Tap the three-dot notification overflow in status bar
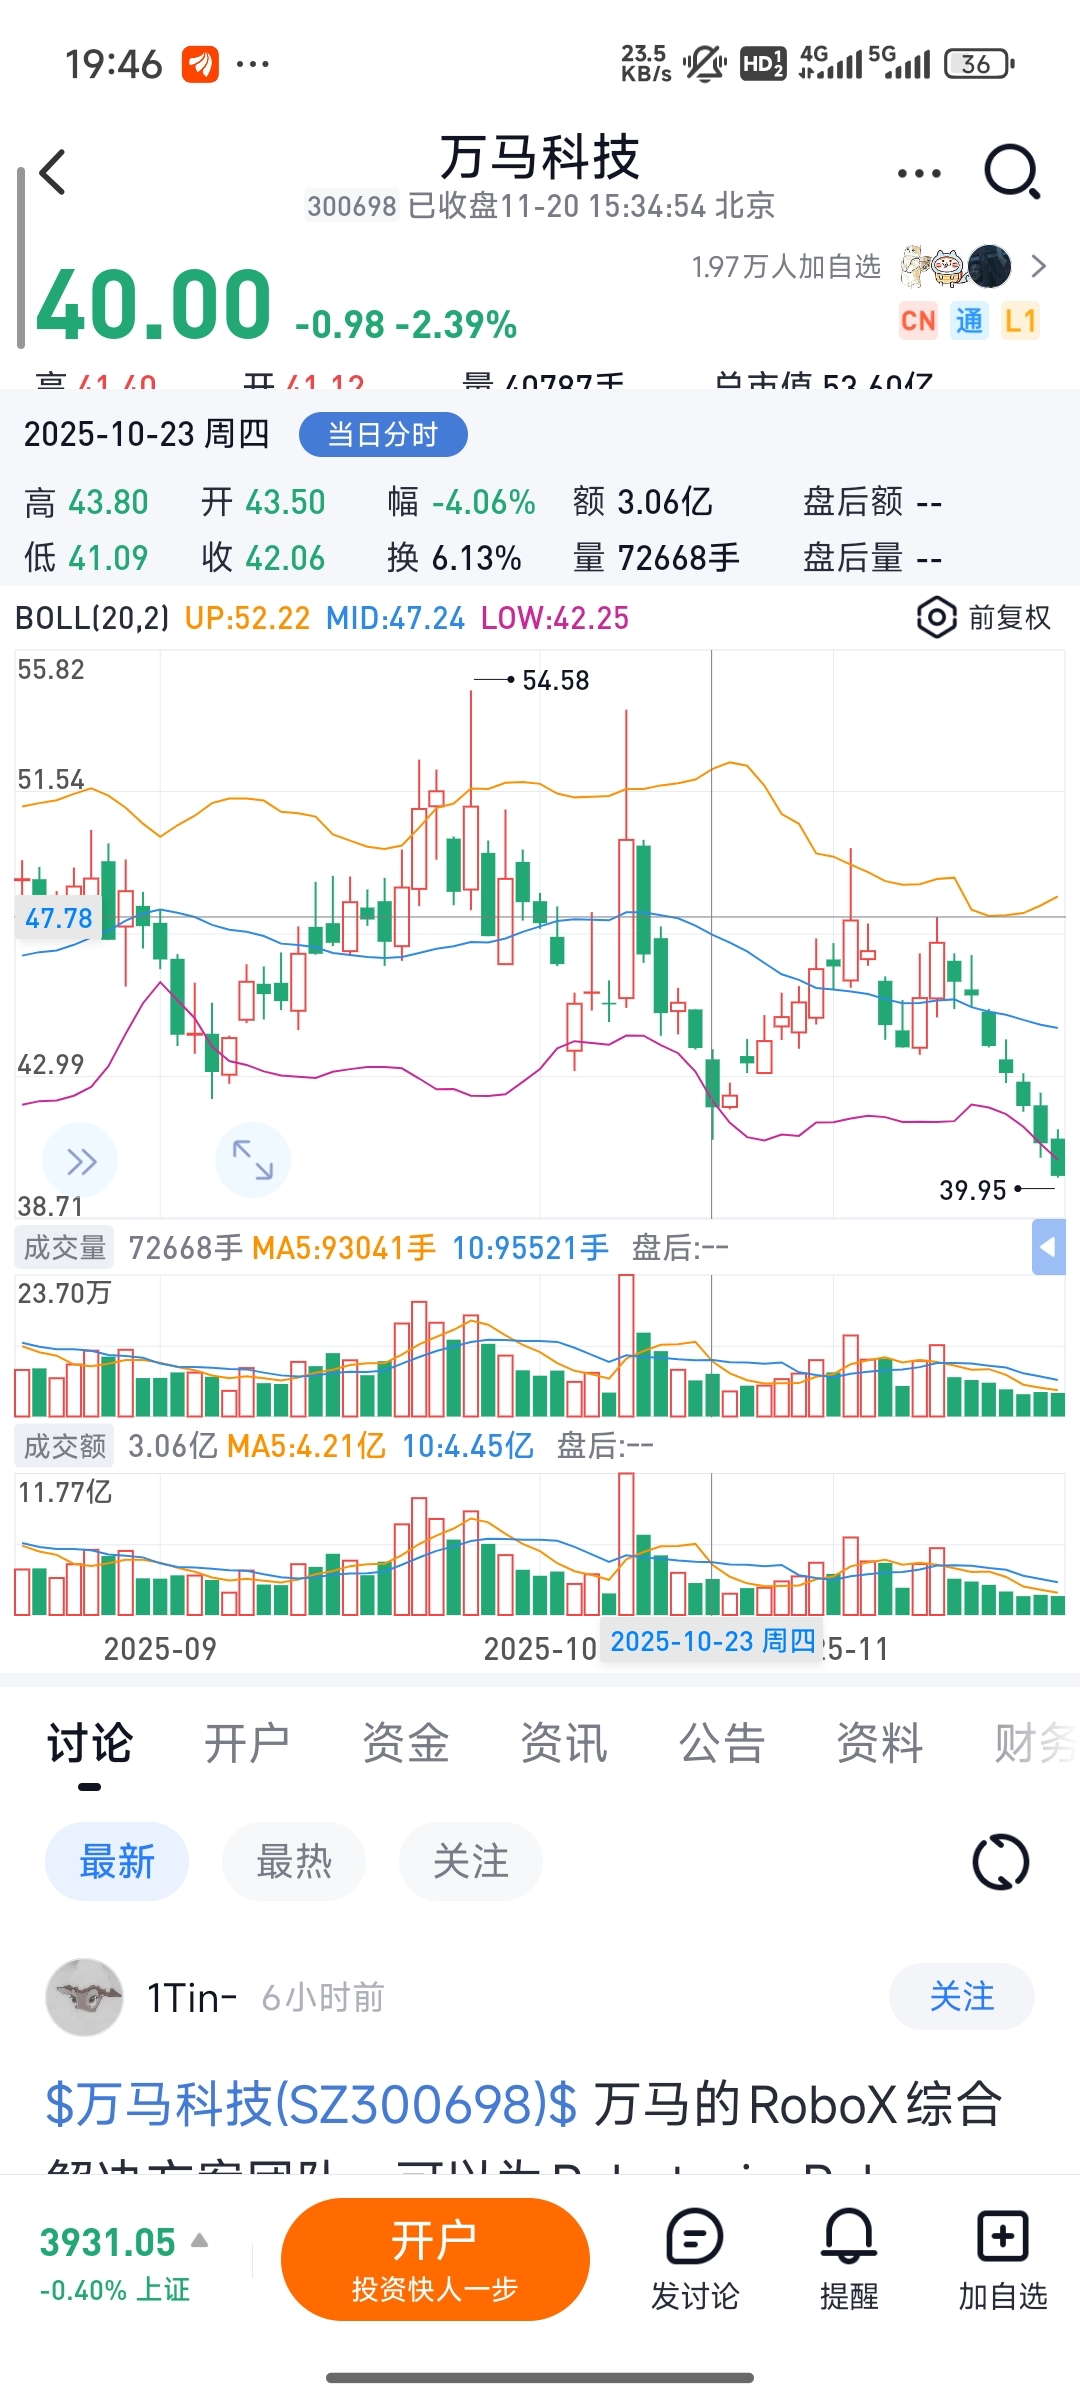 click(x=252, y=64)
